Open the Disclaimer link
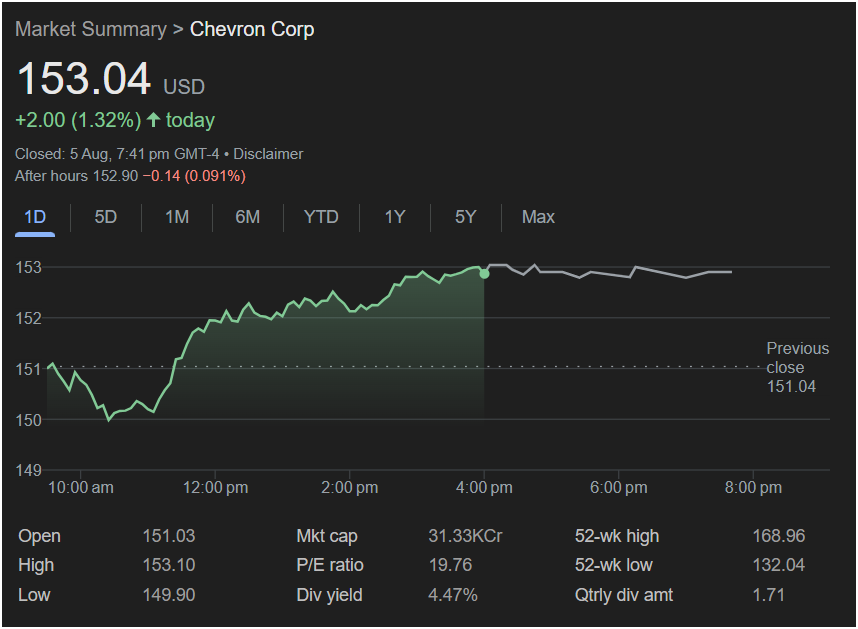The image size is (858, 629). tap(268, 154)
